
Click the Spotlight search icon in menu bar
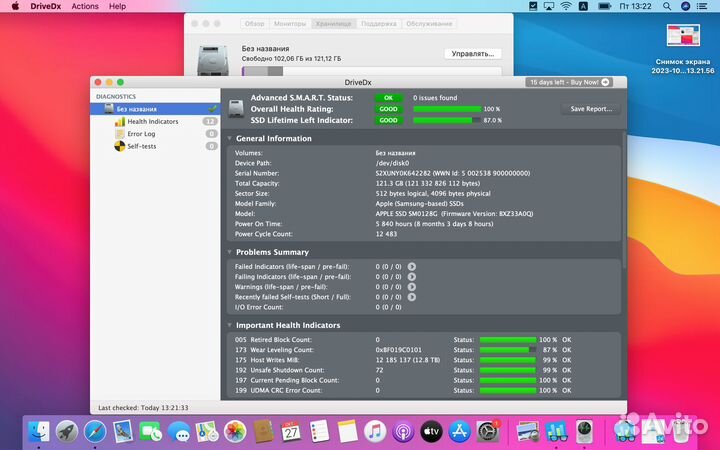pos(667,6)
